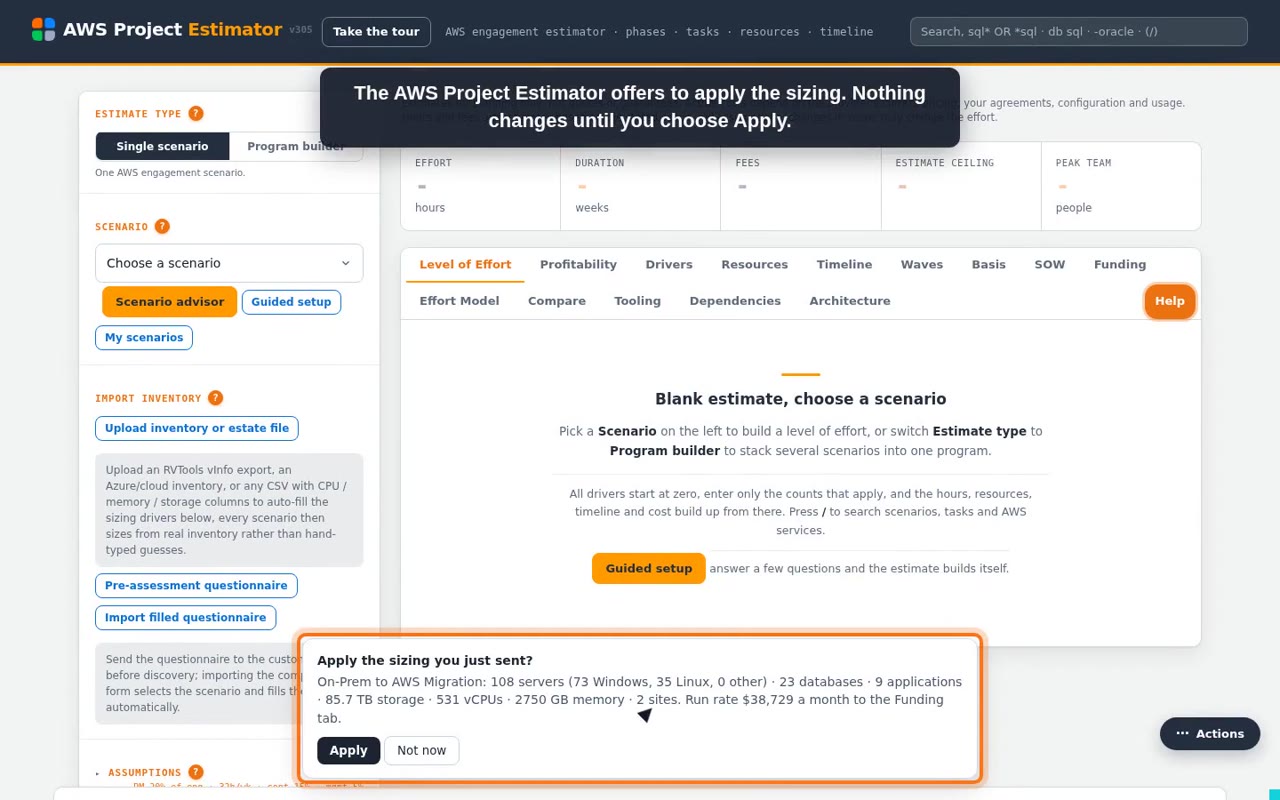View the Basis tab

coord(988,264)
